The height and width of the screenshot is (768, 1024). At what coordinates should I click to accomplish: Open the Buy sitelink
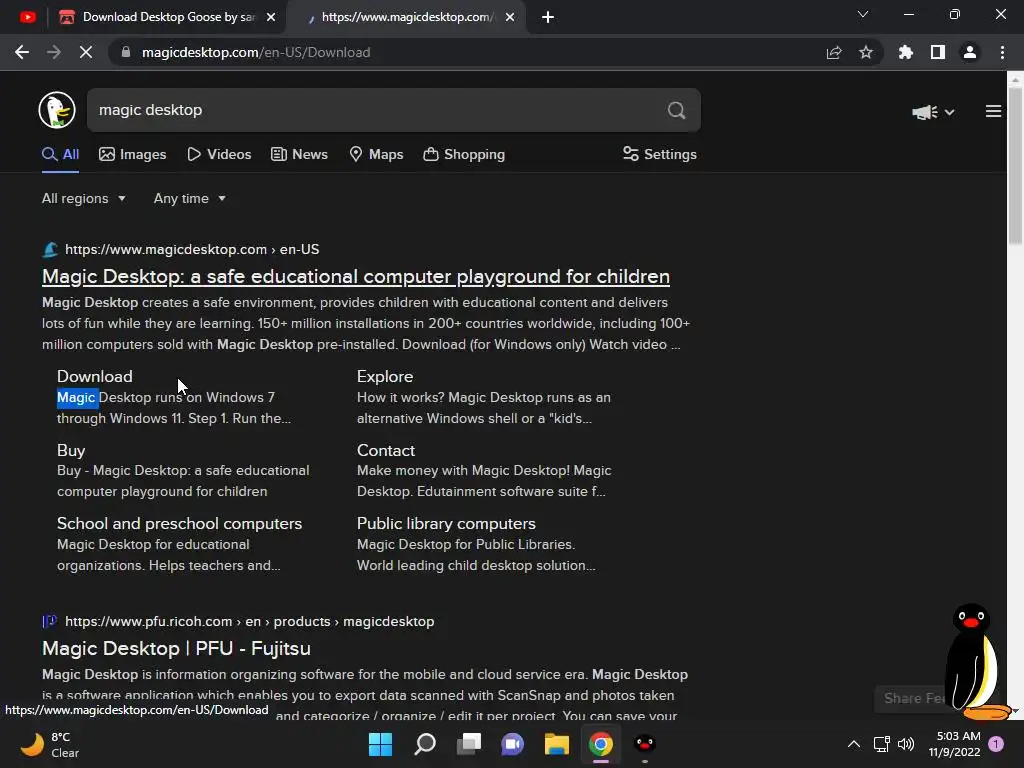pos(71,451)
